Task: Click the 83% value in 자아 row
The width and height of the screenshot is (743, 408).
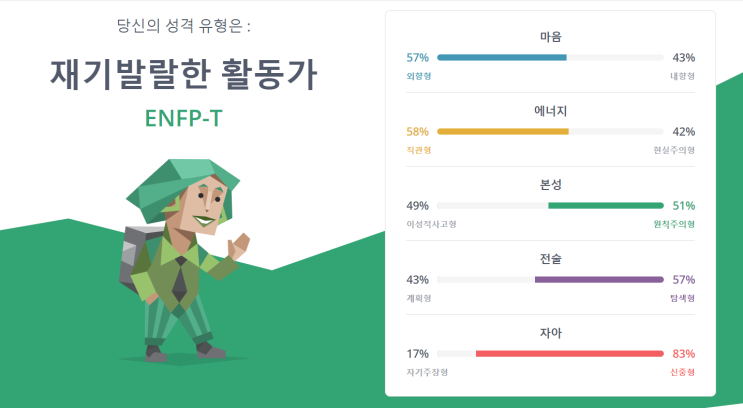Action: pyautogui.click(x=684, y=354)
